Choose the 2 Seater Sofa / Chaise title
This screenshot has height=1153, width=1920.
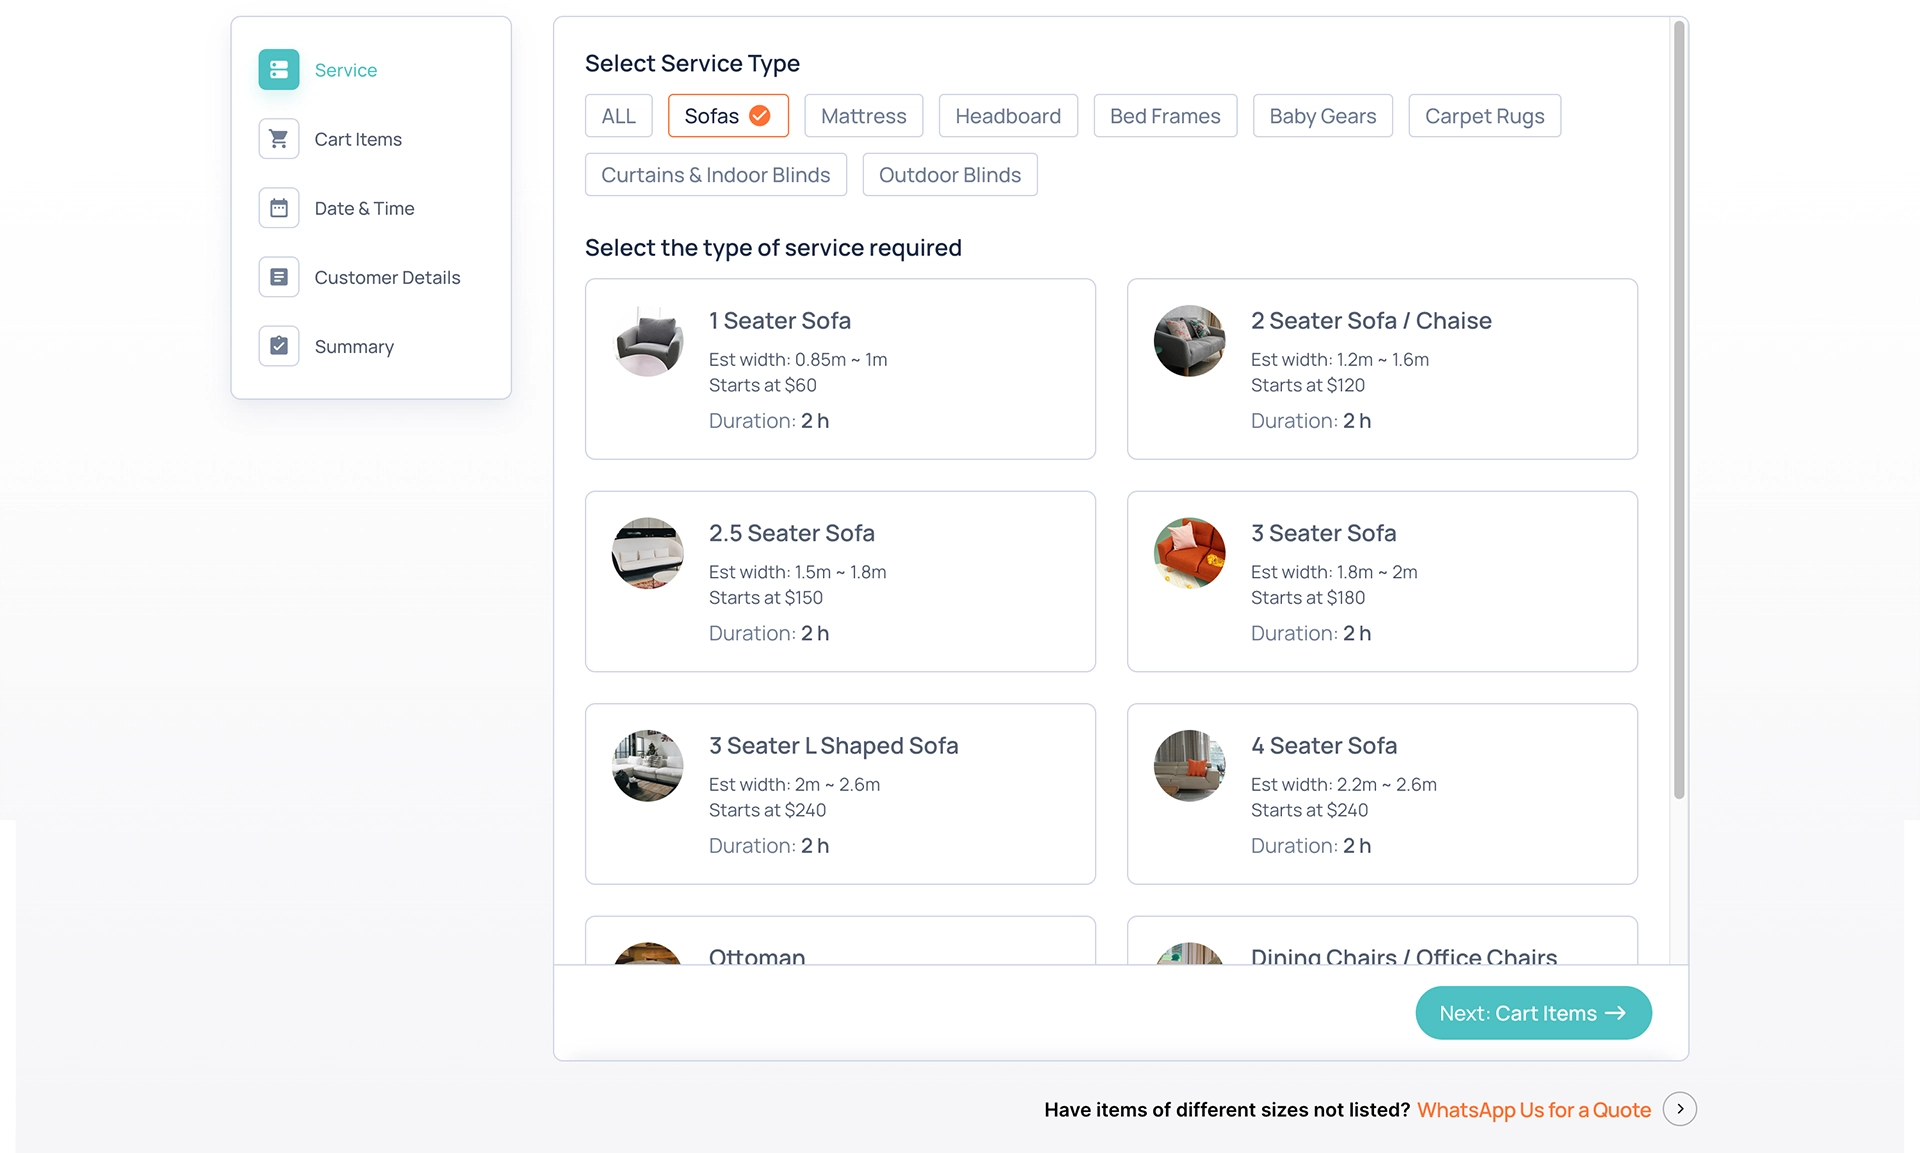pyautogui.click(x=1371, y=321)
